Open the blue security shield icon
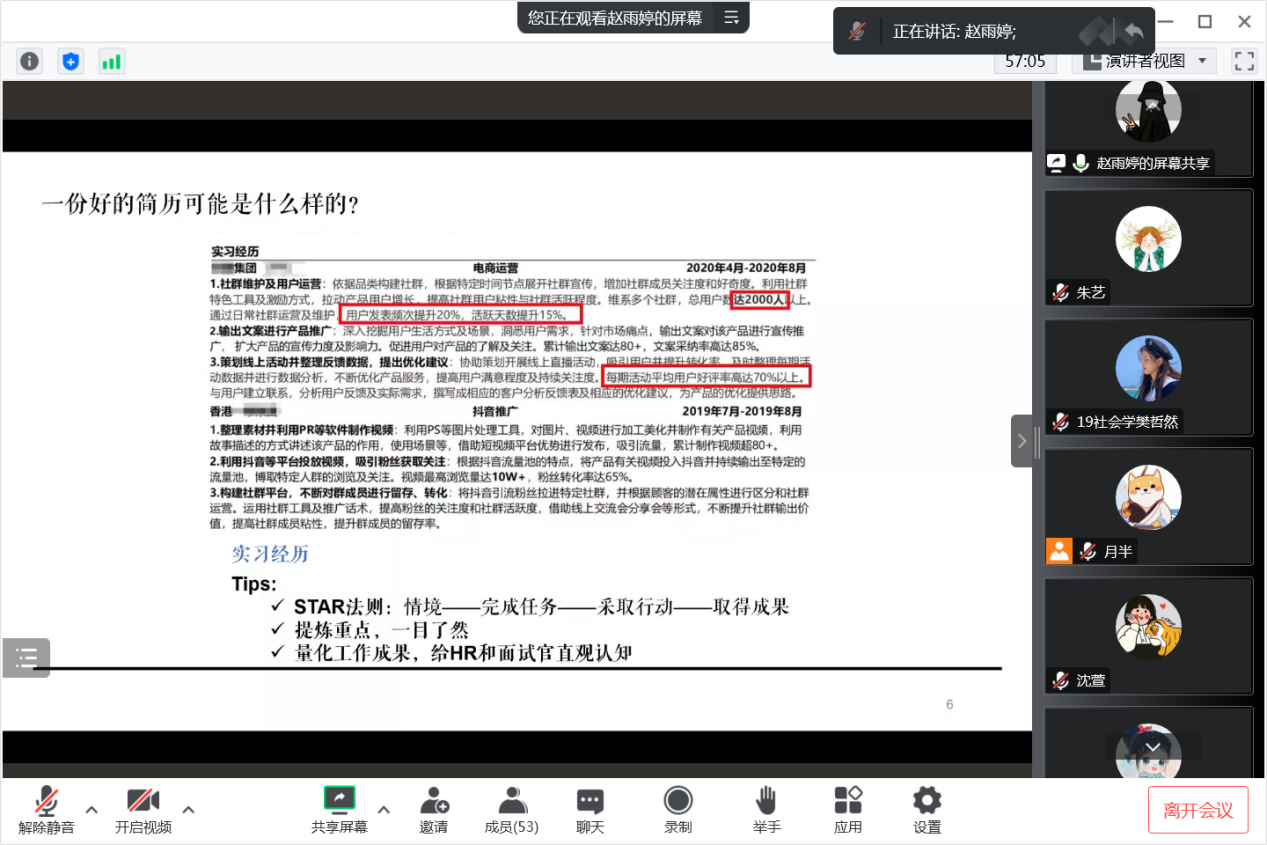This screenshot has width=1267, height=845. click(x=70, y=61)
